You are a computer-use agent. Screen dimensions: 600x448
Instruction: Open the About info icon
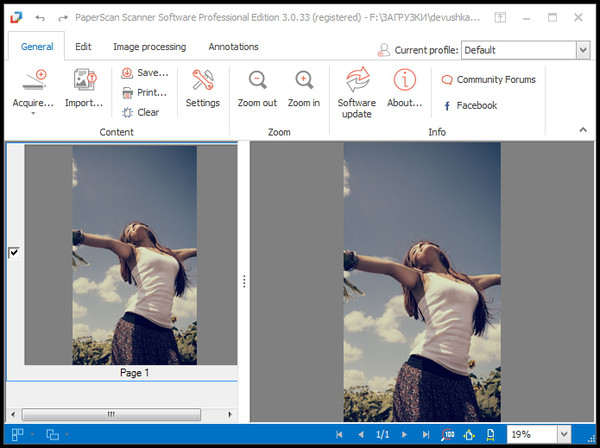[x=404, y=82]
